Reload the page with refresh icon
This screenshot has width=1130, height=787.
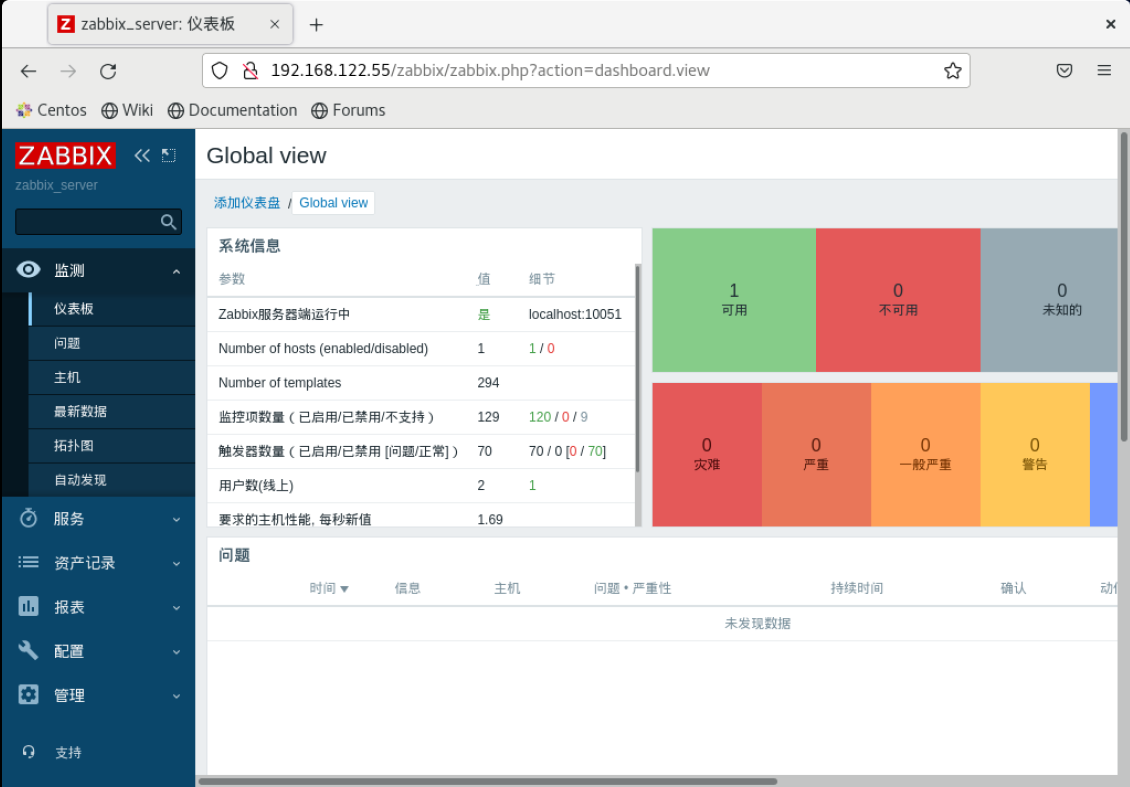pyautogui.click(x=108, y=71)
